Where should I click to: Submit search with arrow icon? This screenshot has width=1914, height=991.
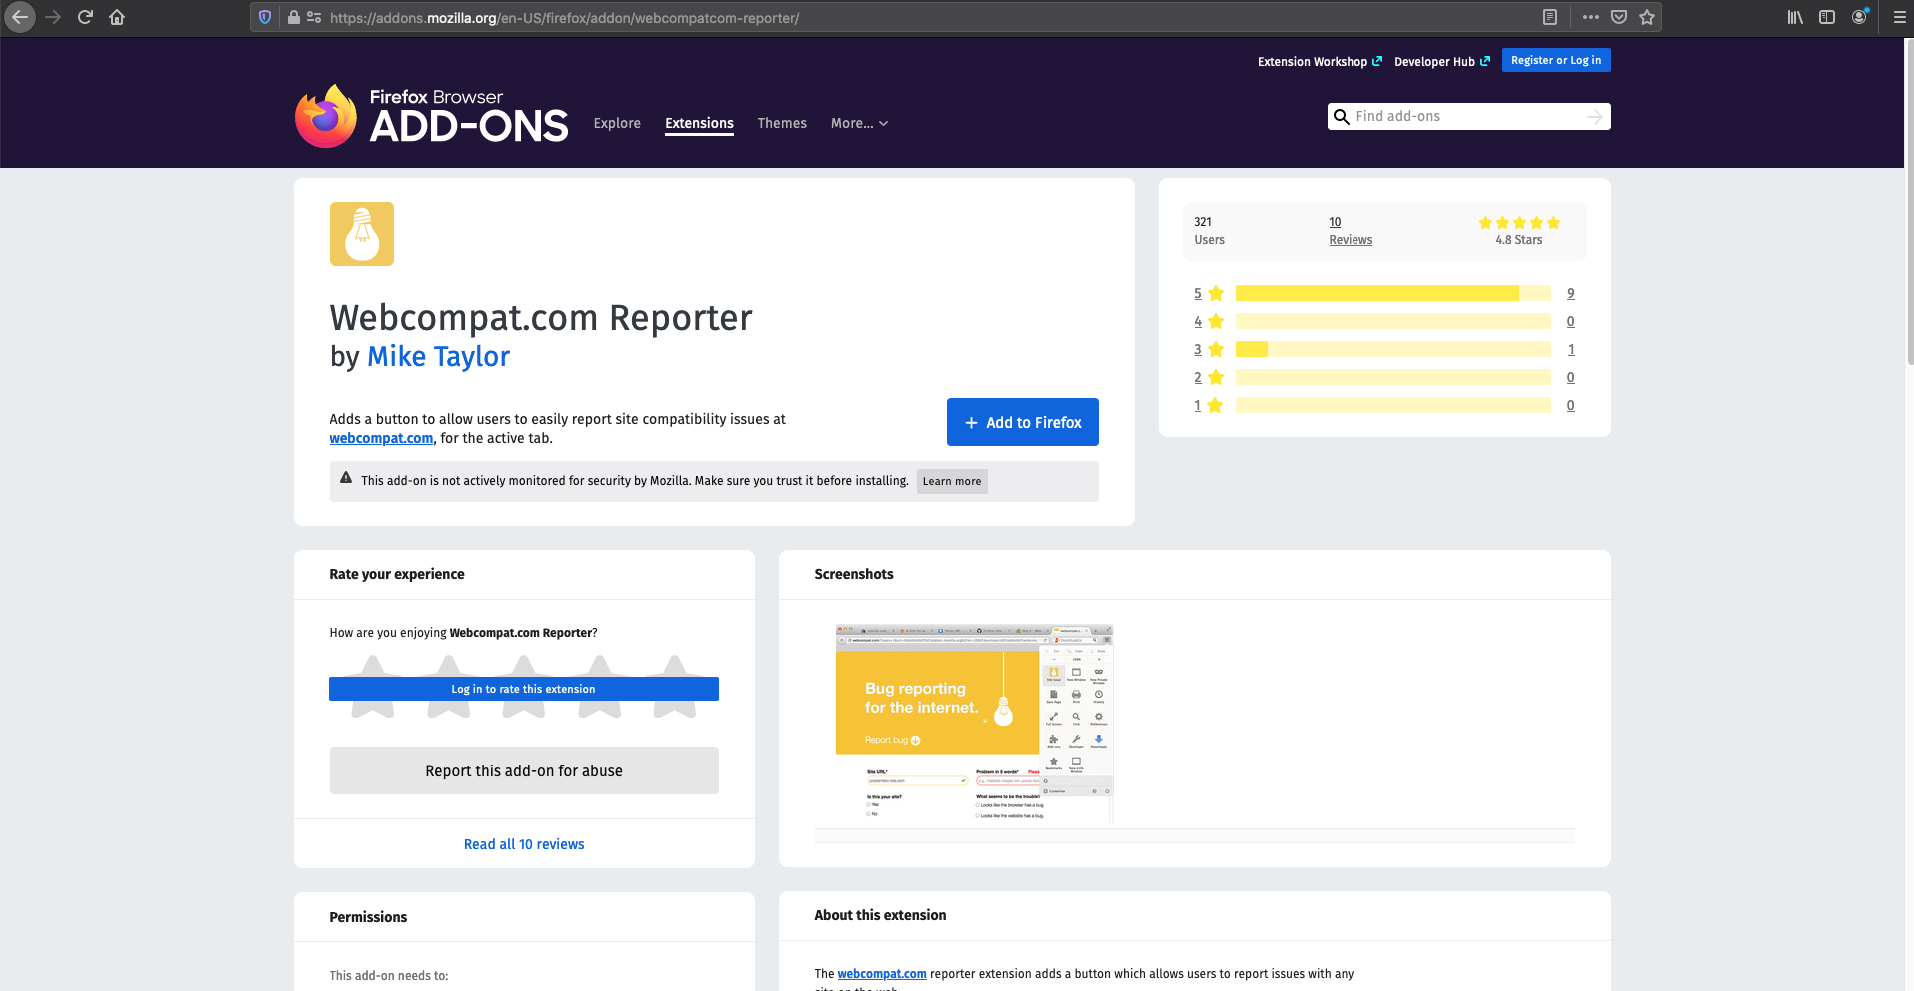point(1594,117)
